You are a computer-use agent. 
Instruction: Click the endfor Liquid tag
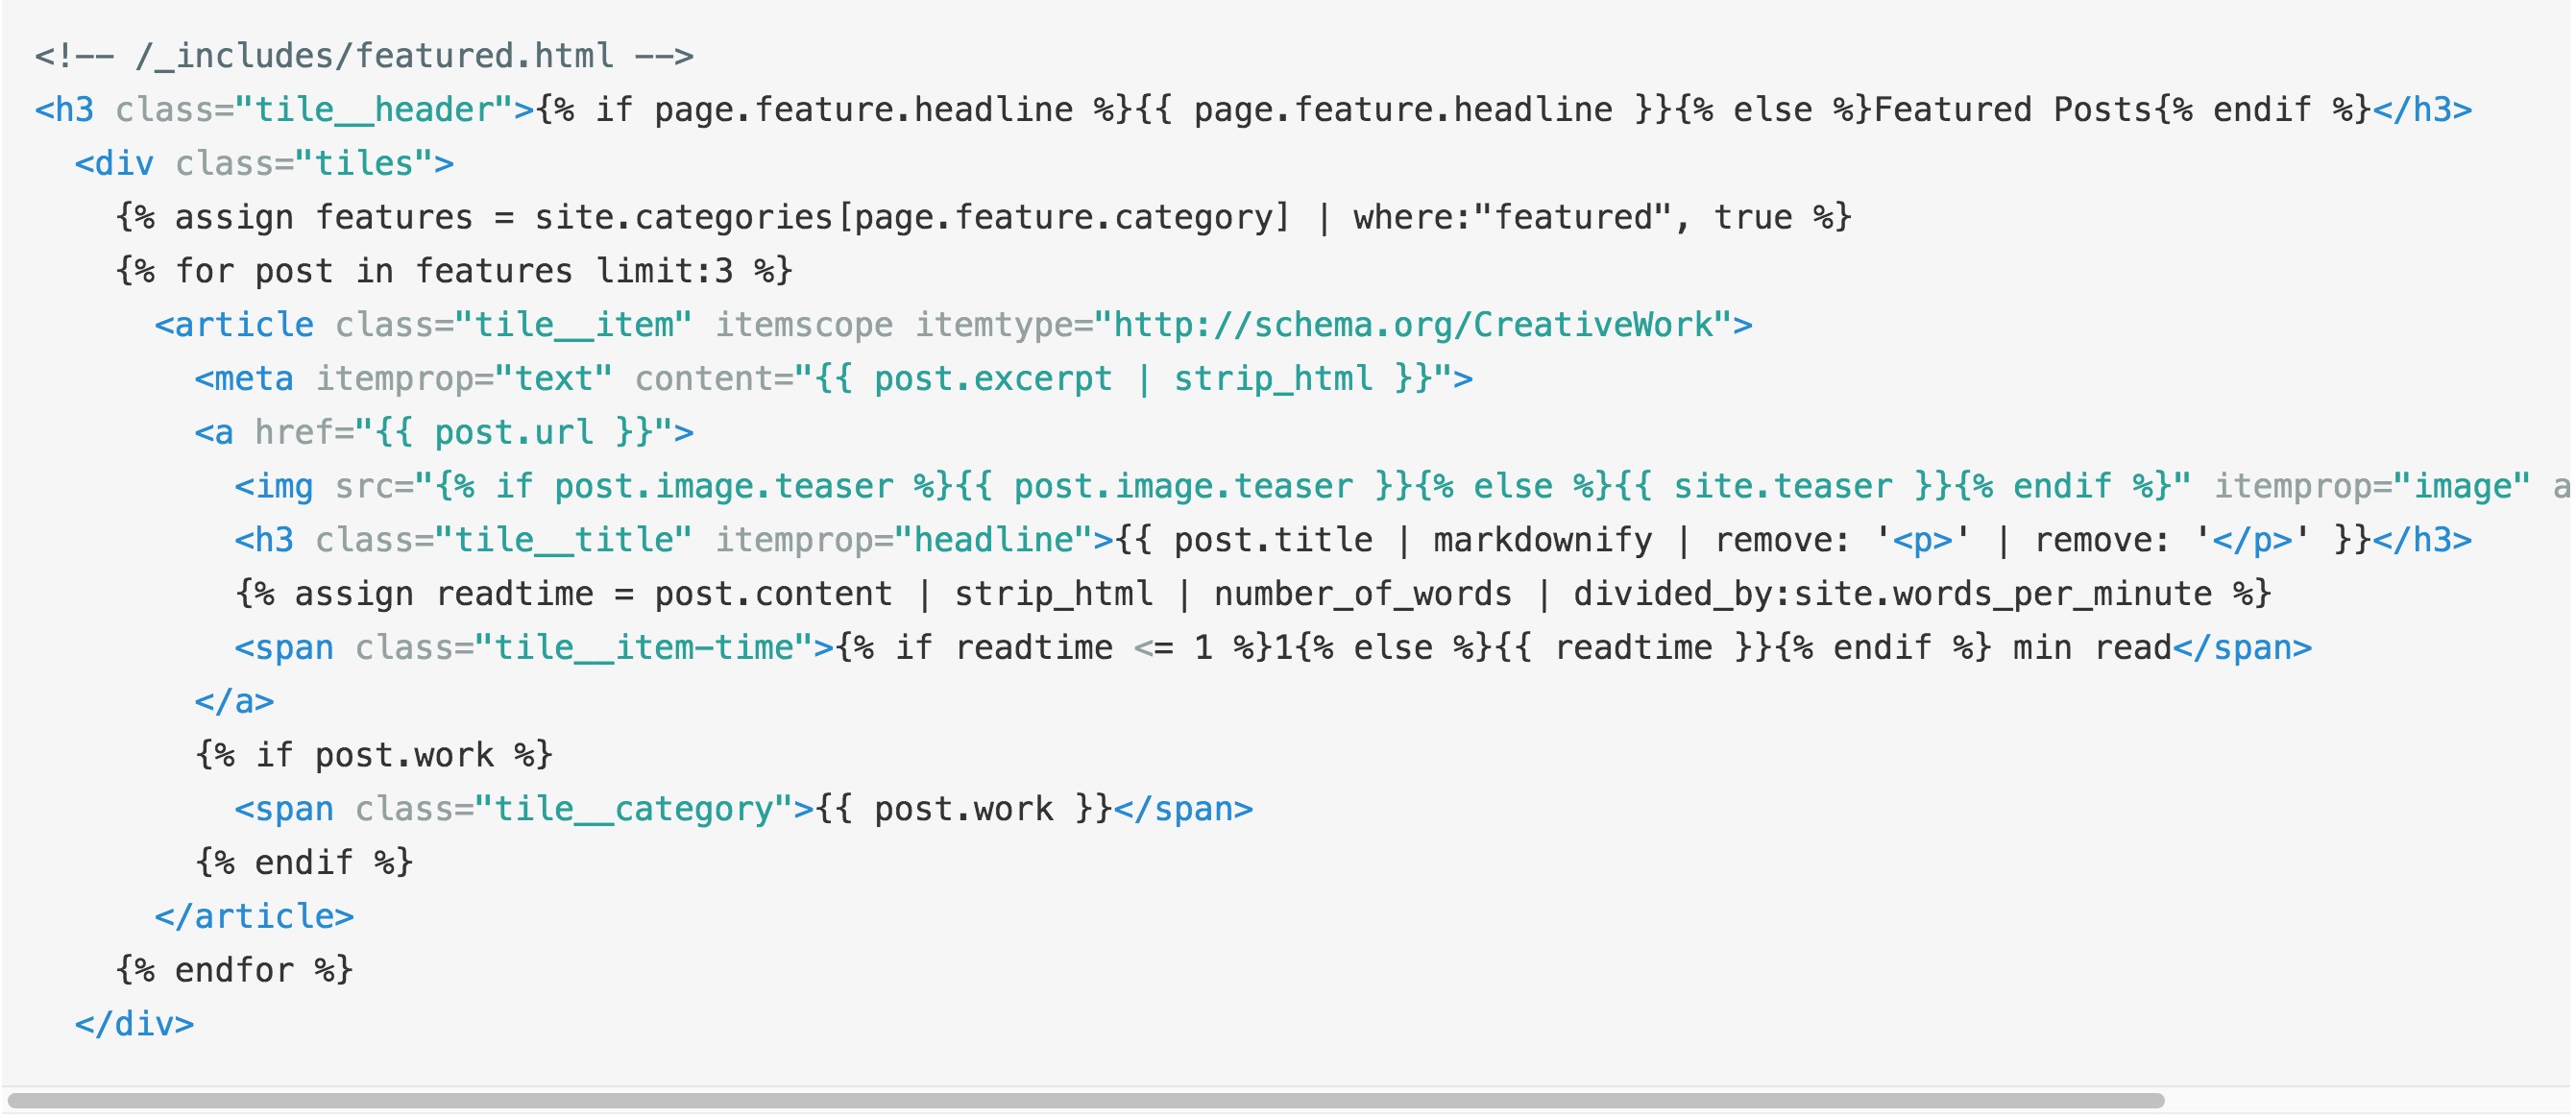tap(234, 970)
